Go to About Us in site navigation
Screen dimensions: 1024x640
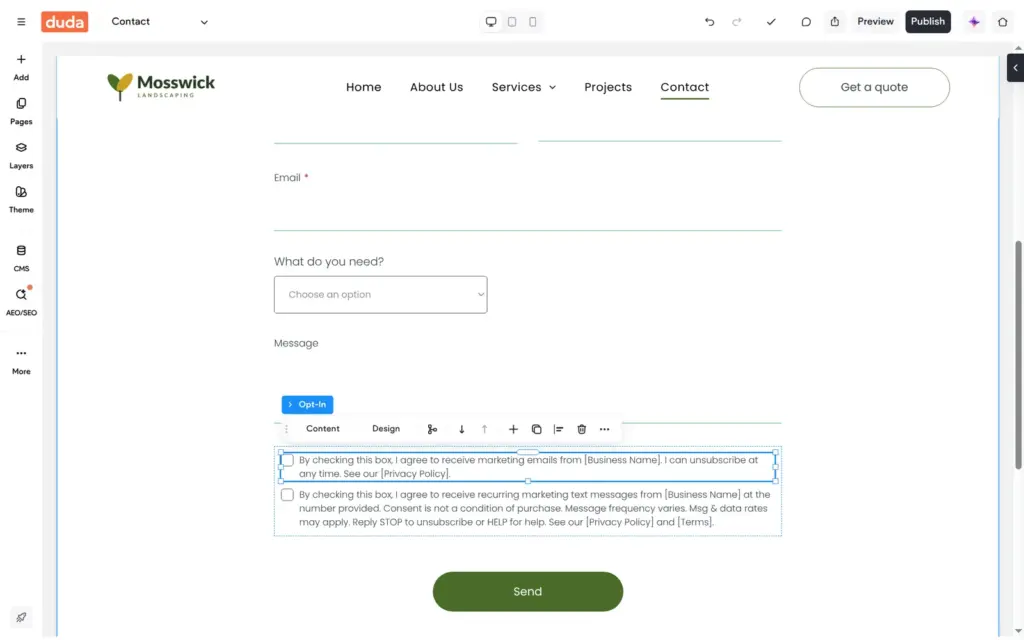[x=436, y=87]
